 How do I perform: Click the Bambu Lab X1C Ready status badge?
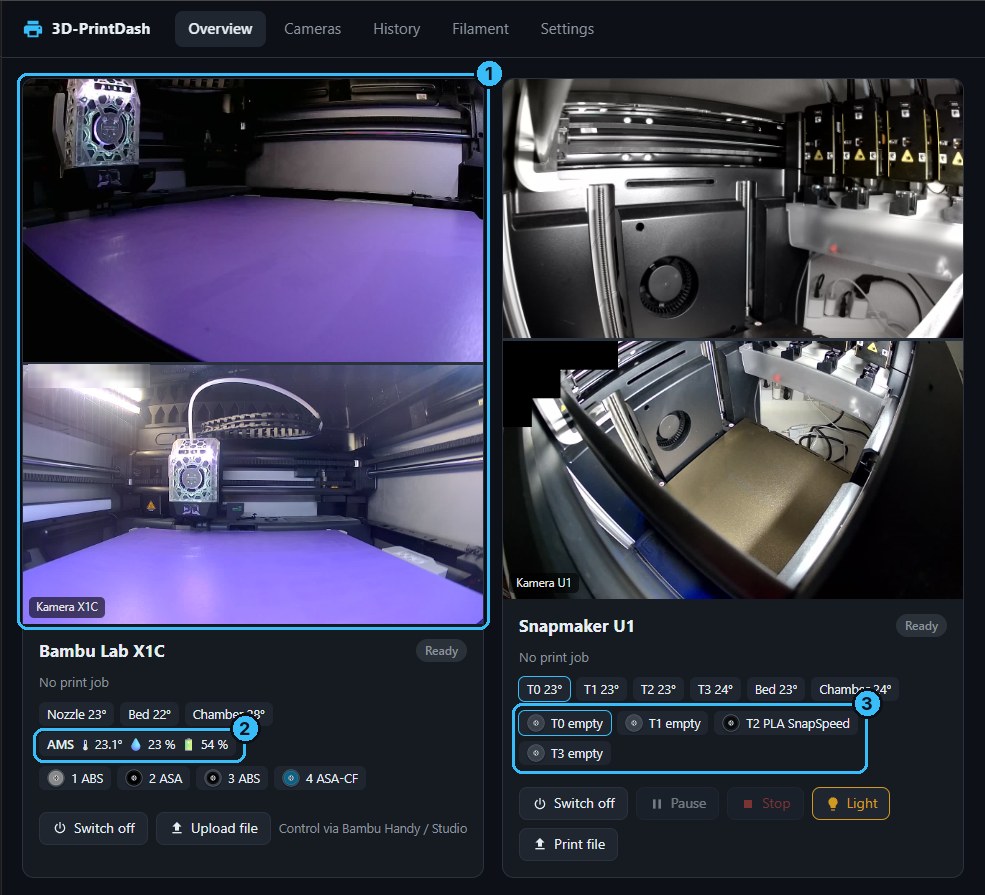(x=441, y=651)
